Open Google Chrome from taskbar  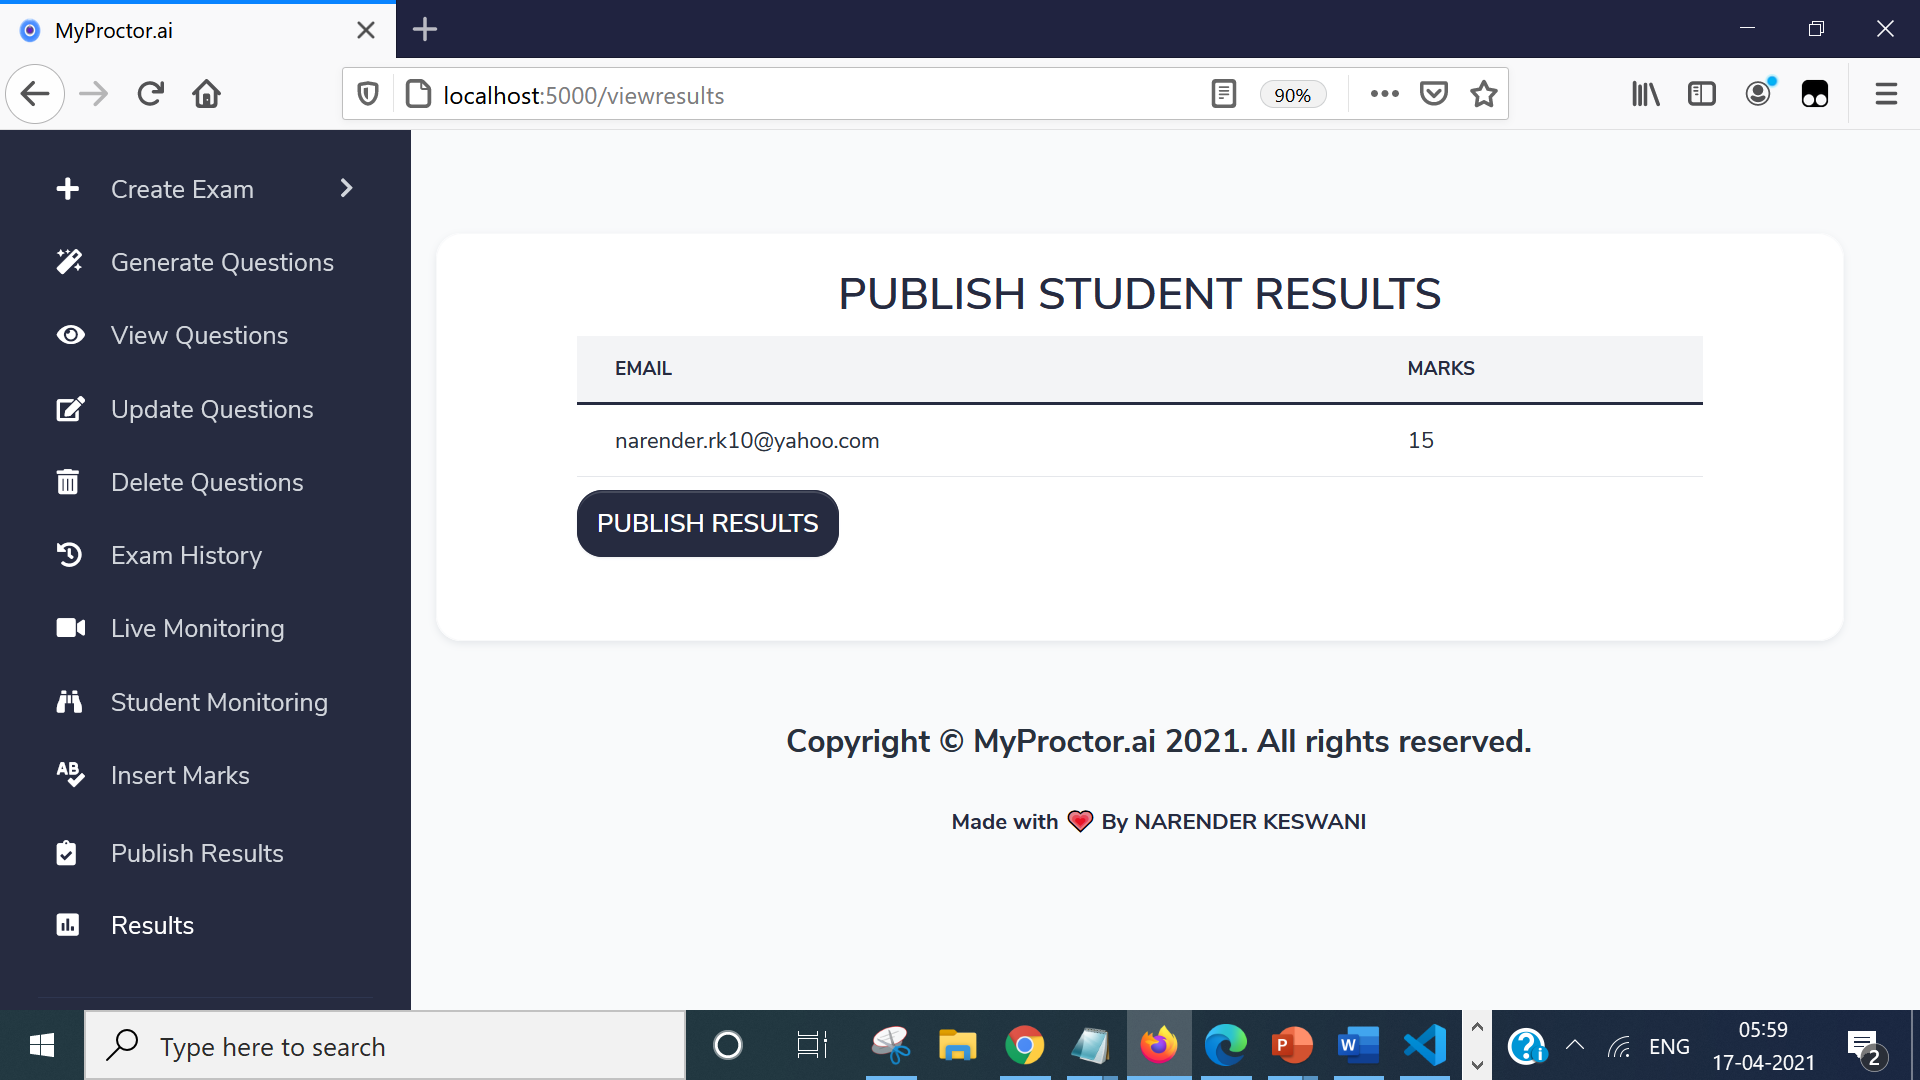1024,1046
